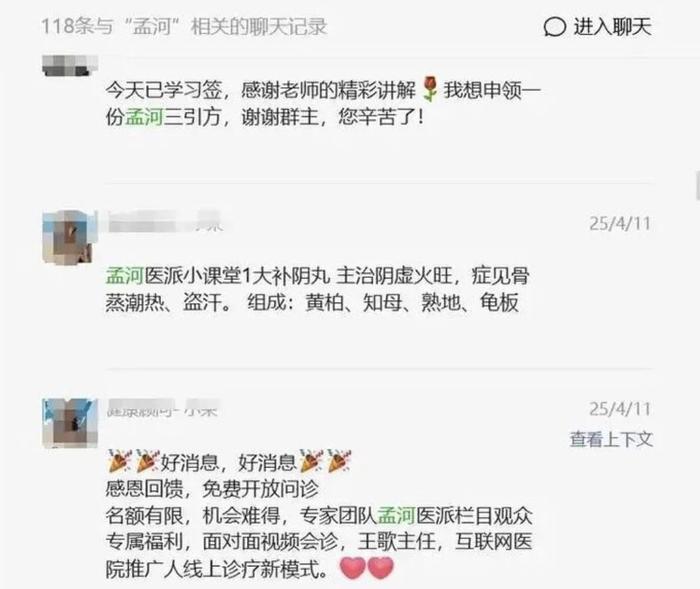
Task: Open the third message sender's avatar
Action: (70, 423)
